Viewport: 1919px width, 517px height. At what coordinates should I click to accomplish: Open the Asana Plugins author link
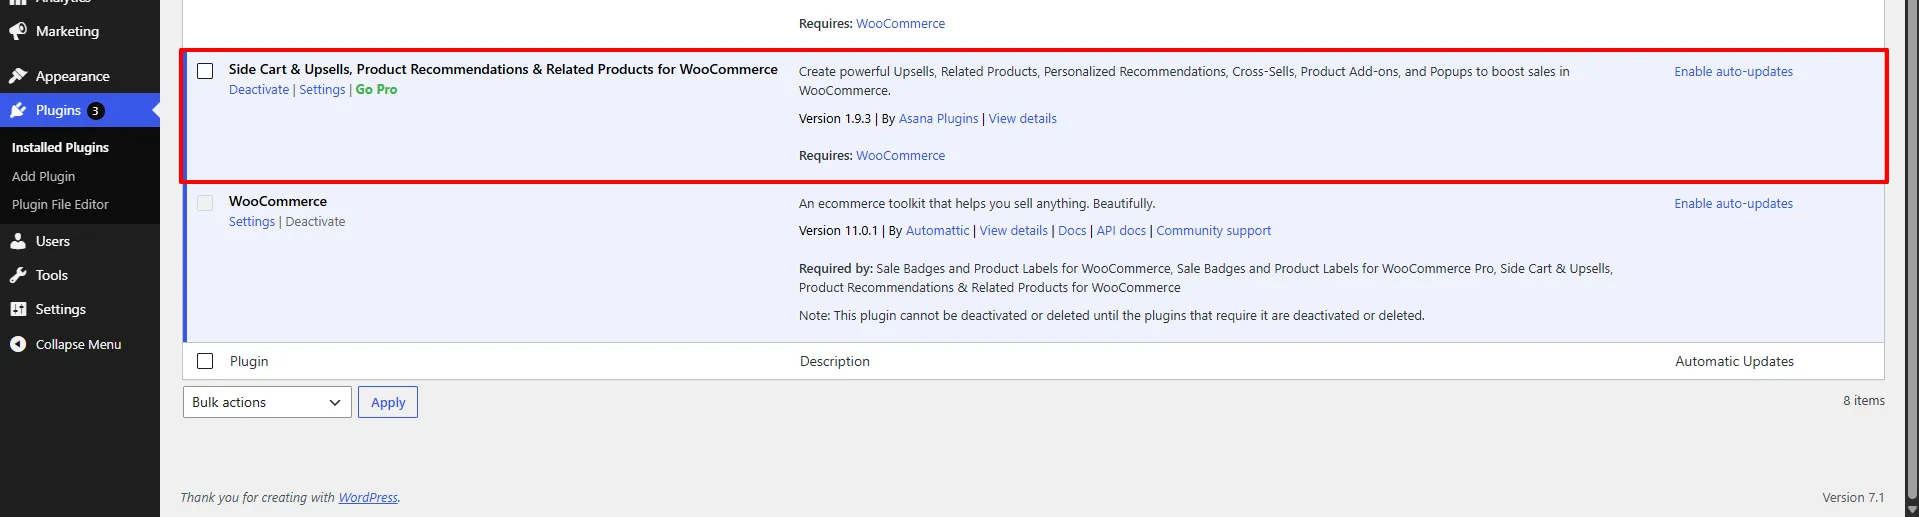click(938, 119)
